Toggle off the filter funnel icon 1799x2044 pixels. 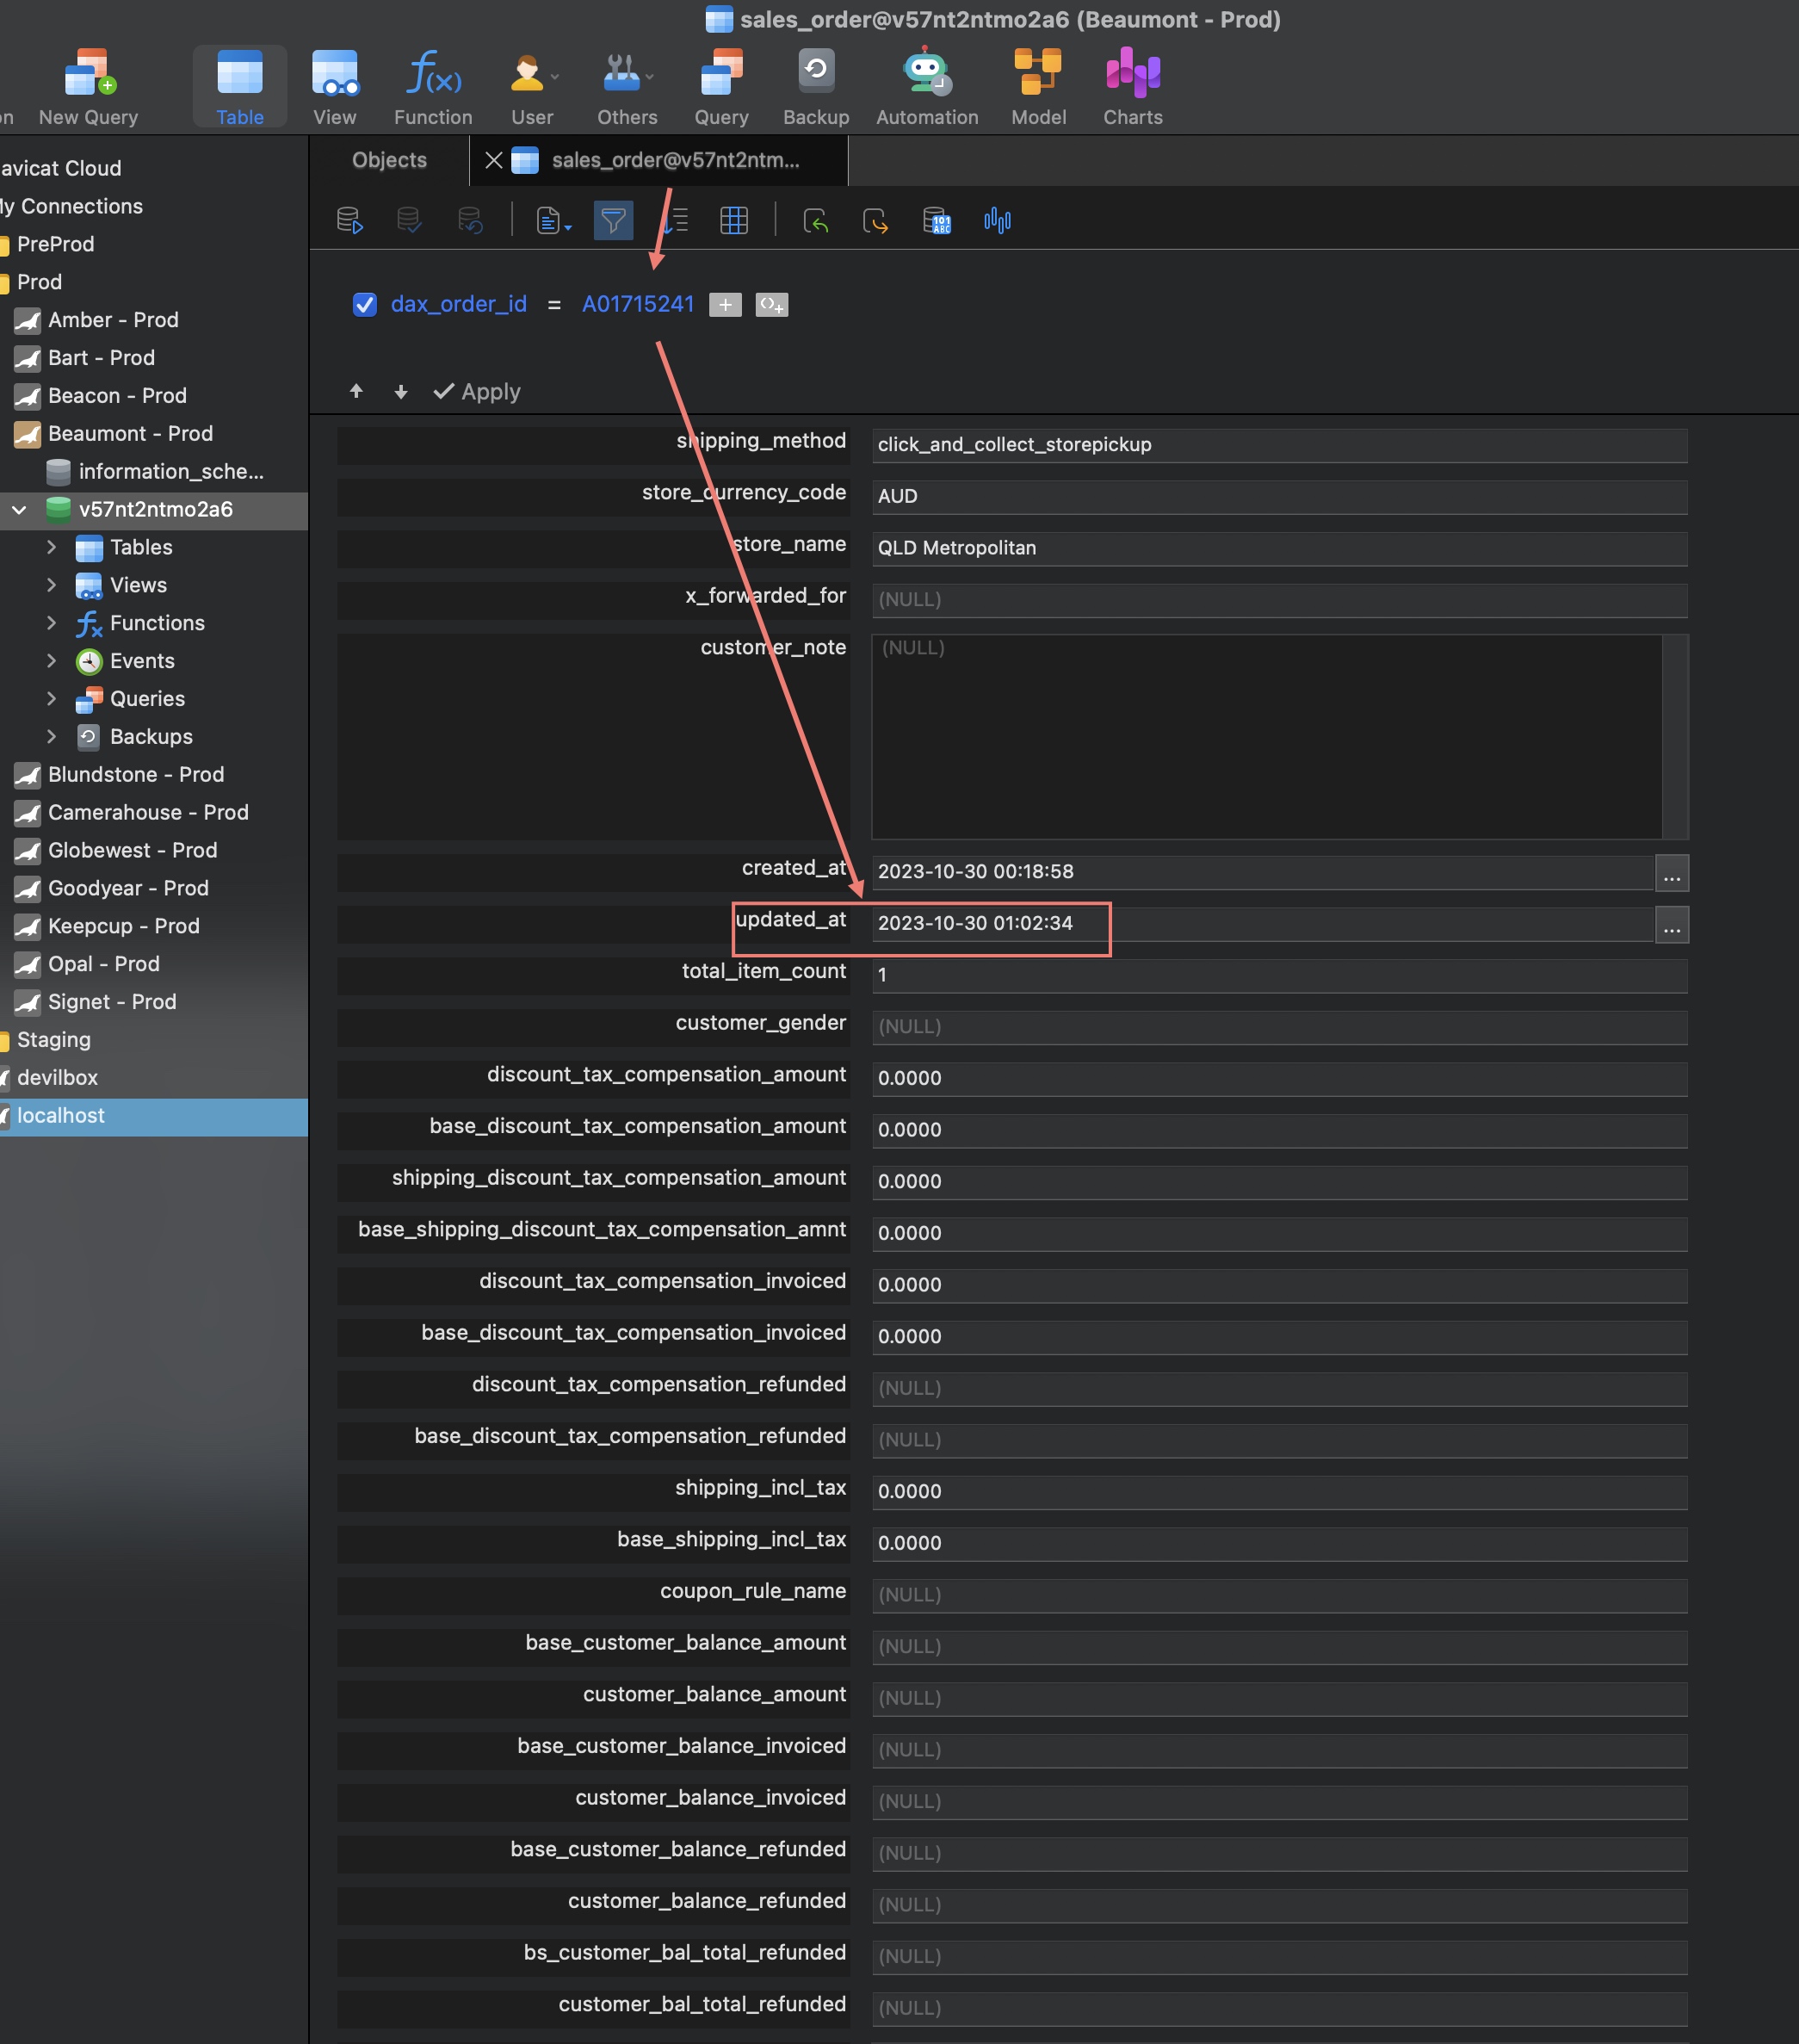tap(613, 220)
